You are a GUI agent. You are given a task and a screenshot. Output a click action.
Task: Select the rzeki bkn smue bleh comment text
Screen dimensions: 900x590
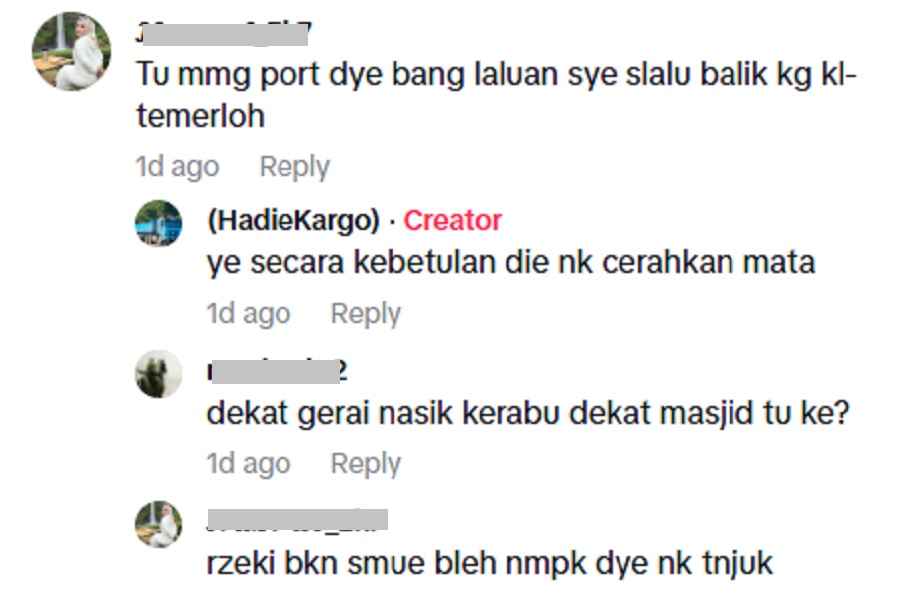click(x=490, y=564)
